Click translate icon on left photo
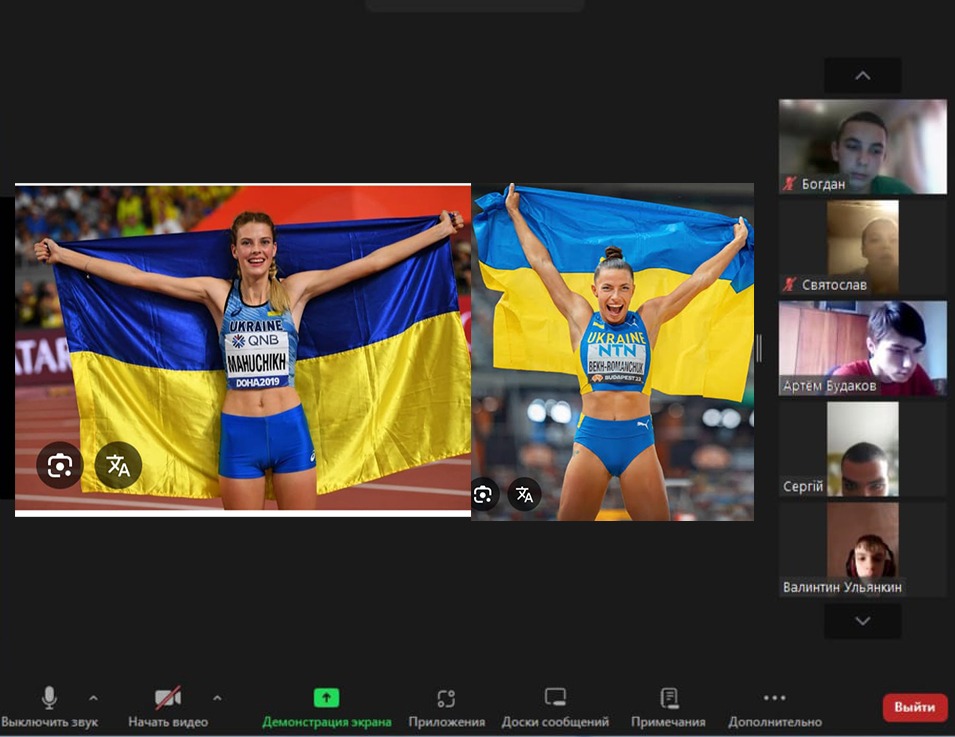Viewport: 955px width, 737px height. [118, 465]
